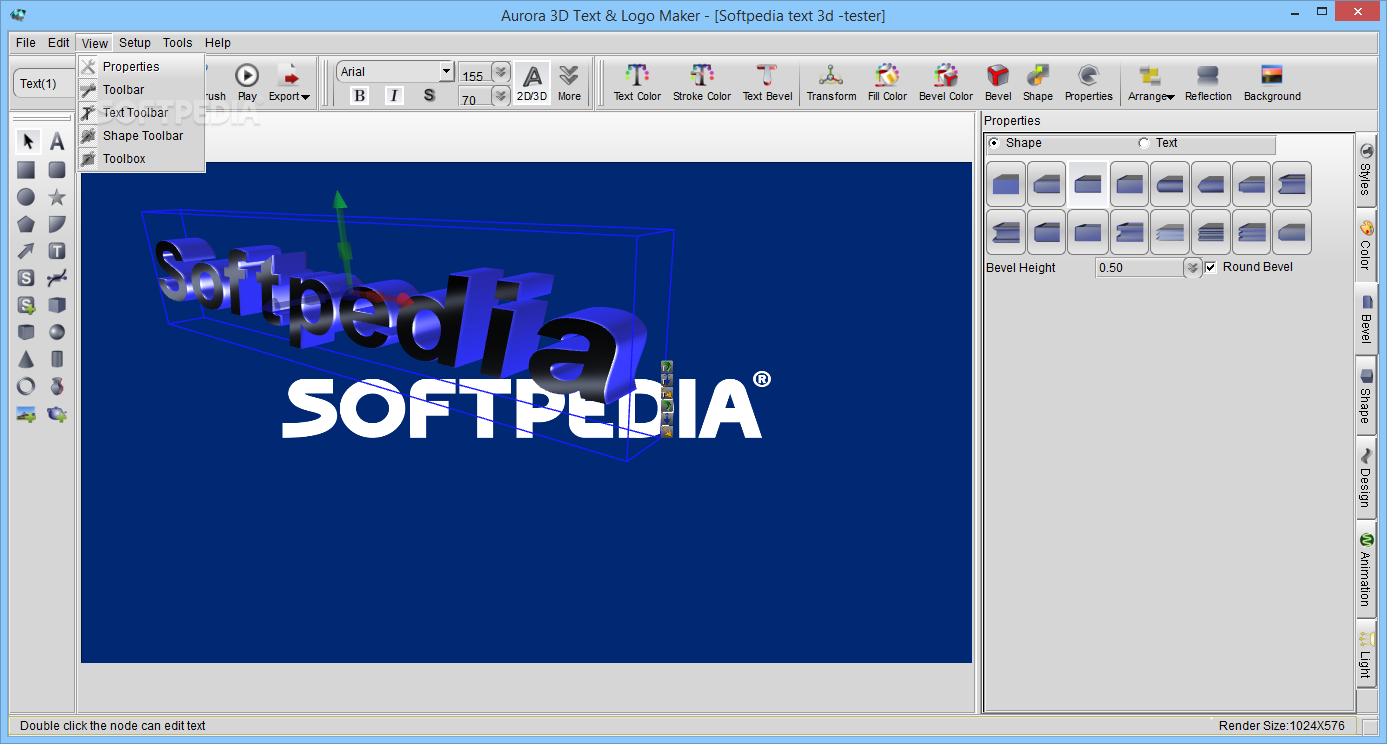This screenshot has height=744, width=1387.
Task: Open the Bevel Height dropdown arrow
Action: [1192, 267]
